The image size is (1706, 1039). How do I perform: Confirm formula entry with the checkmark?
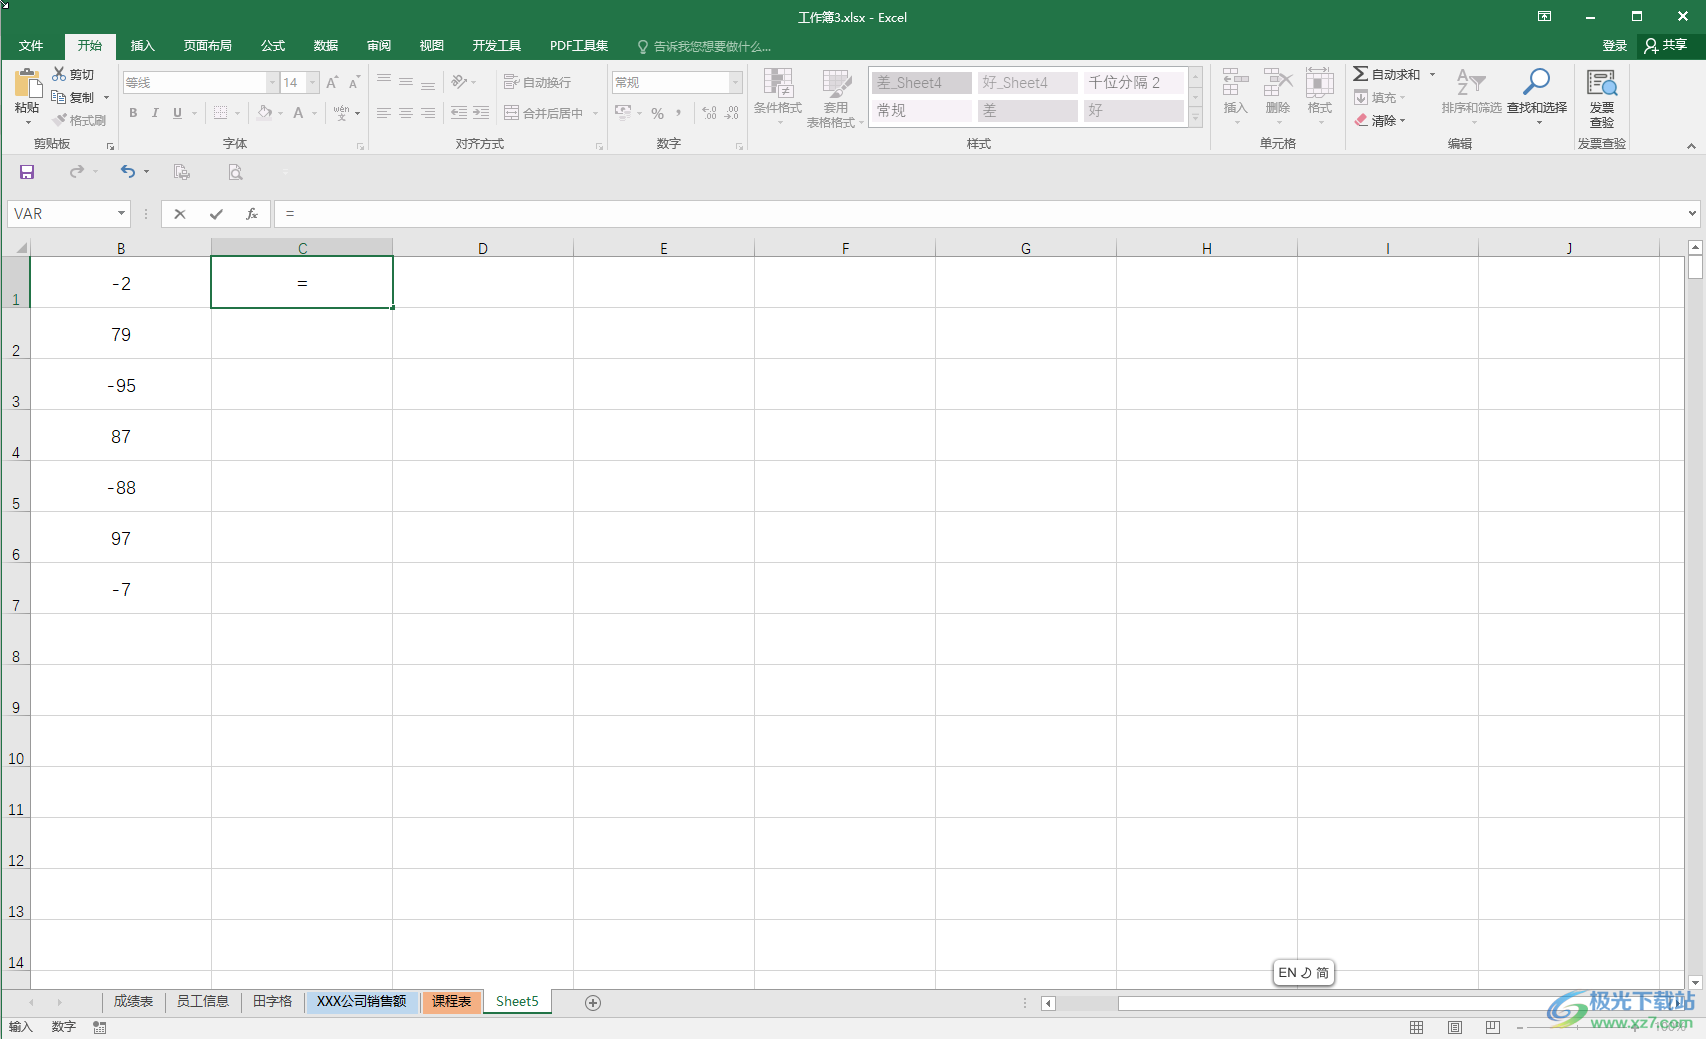click(x=216, y=214)
